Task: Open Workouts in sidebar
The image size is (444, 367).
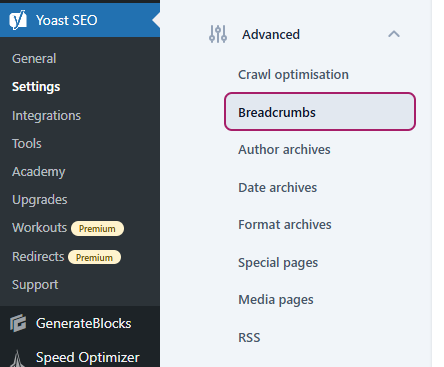Action: click(39, 228)
